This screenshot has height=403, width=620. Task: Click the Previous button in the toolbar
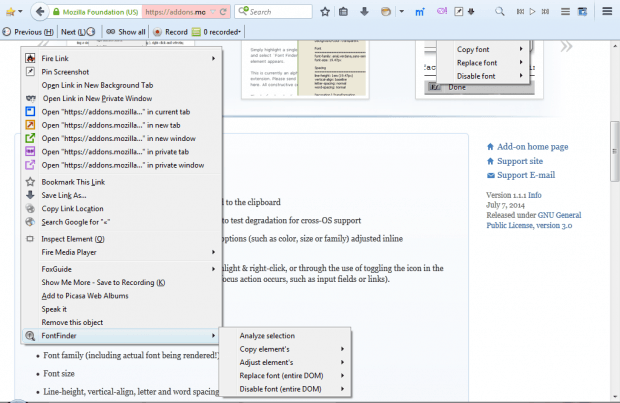pyautogui.click(x=28, y=32)
